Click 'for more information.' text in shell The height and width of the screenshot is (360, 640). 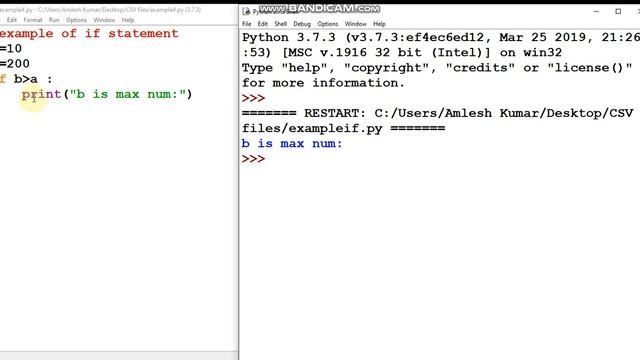tap(323, 83)
